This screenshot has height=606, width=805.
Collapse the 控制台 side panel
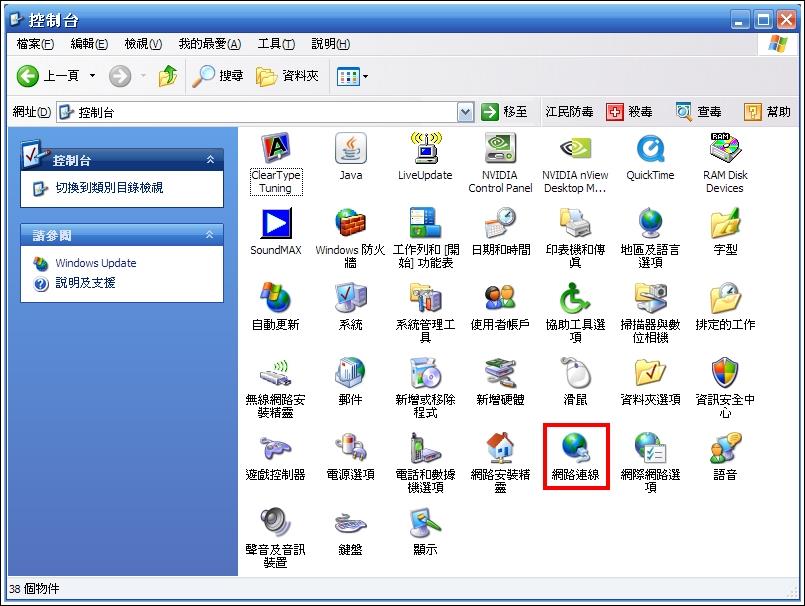(x=210, y=160)
